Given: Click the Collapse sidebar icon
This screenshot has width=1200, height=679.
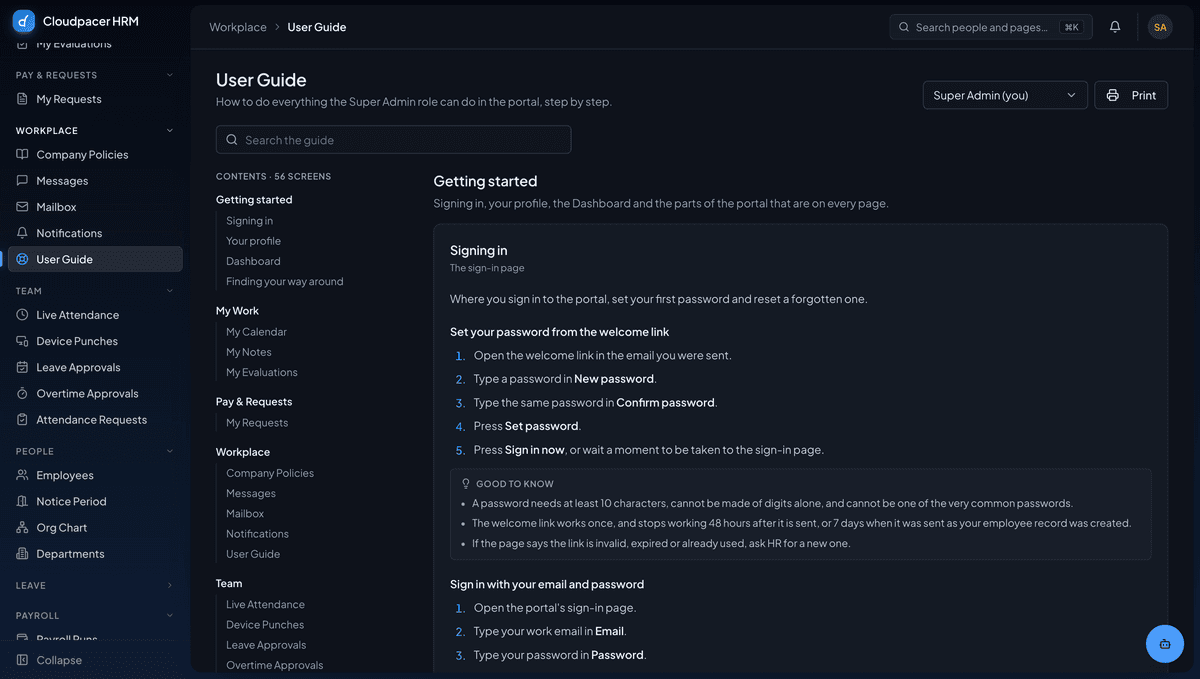Looking at the screenshot, I should pos(23,660).
